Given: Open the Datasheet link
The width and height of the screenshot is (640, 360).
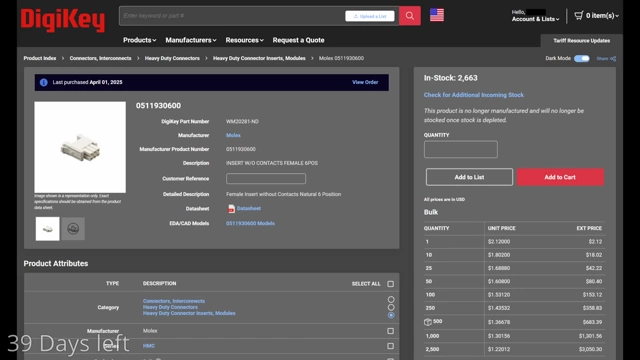Looking at the screenshot, I should 249,208.
